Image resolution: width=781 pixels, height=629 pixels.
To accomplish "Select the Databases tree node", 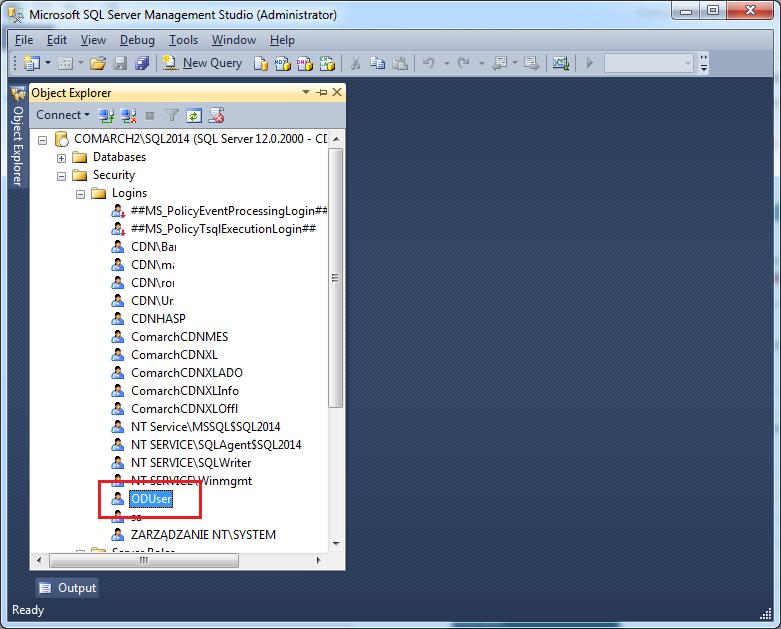I will (119, 157).
